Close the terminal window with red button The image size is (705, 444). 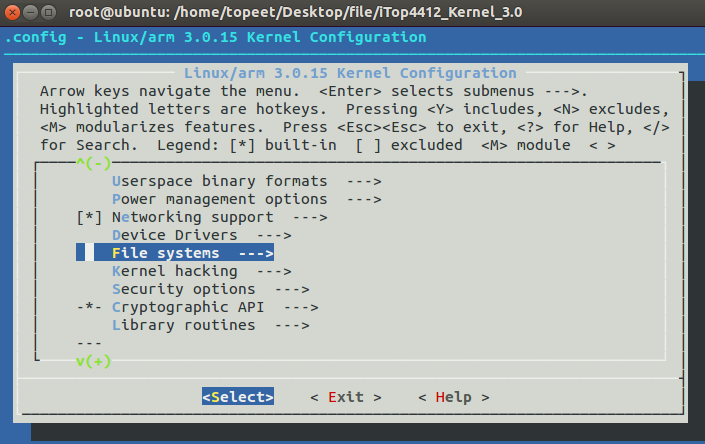pyautogui.click(x=12, y=12)
